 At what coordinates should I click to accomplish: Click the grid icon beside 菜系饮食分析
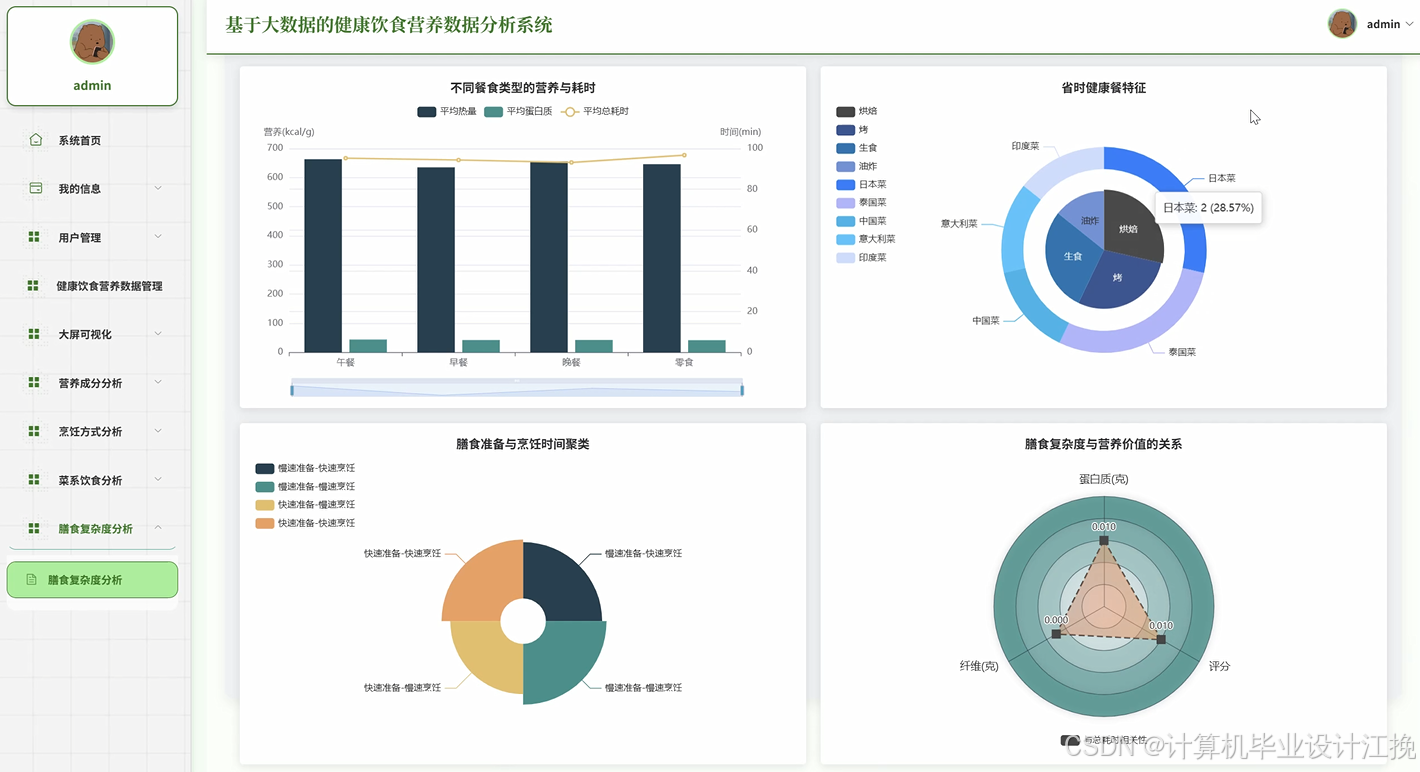tap(34, 480)
